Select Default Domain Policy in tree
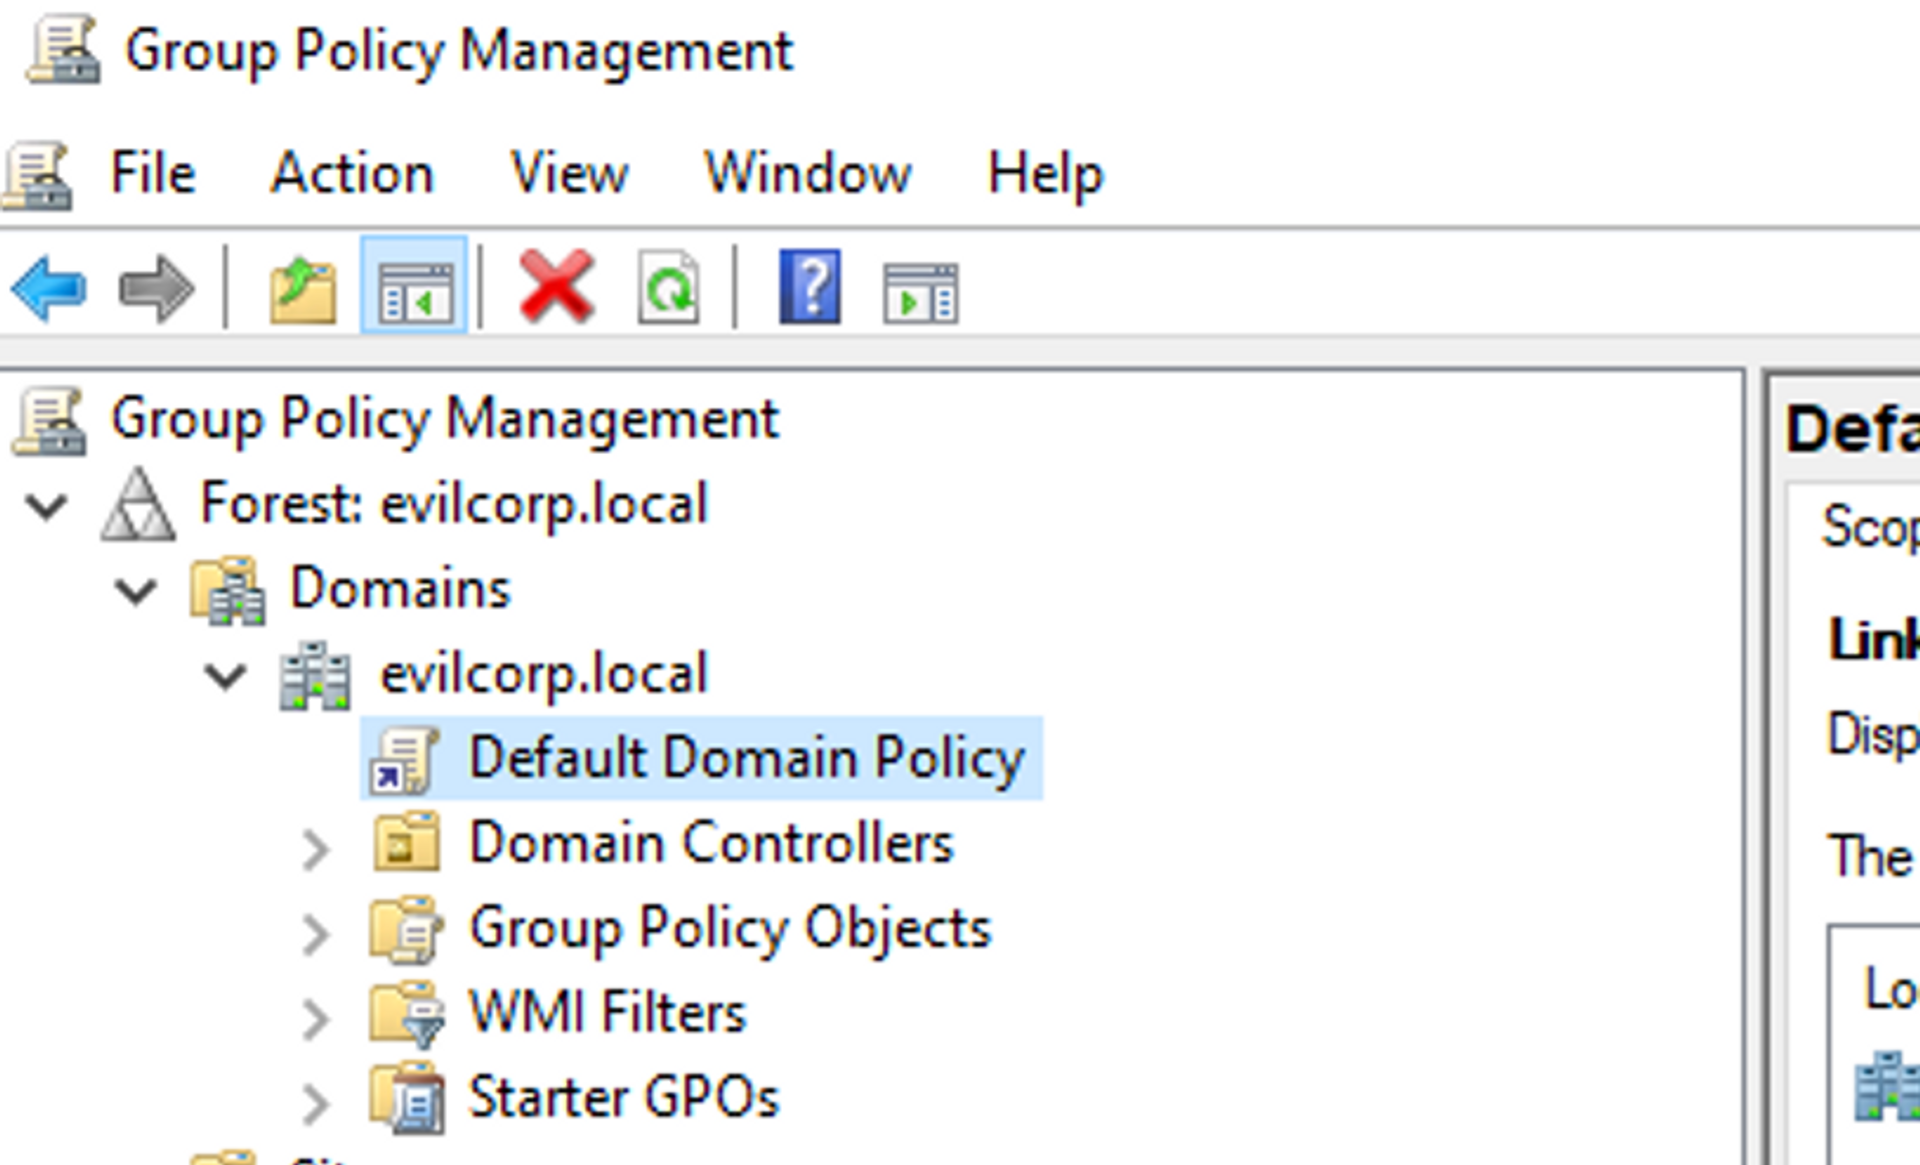Viewport: 1920px width, 1165px height. pyautogui.click(x=746, y=758)
